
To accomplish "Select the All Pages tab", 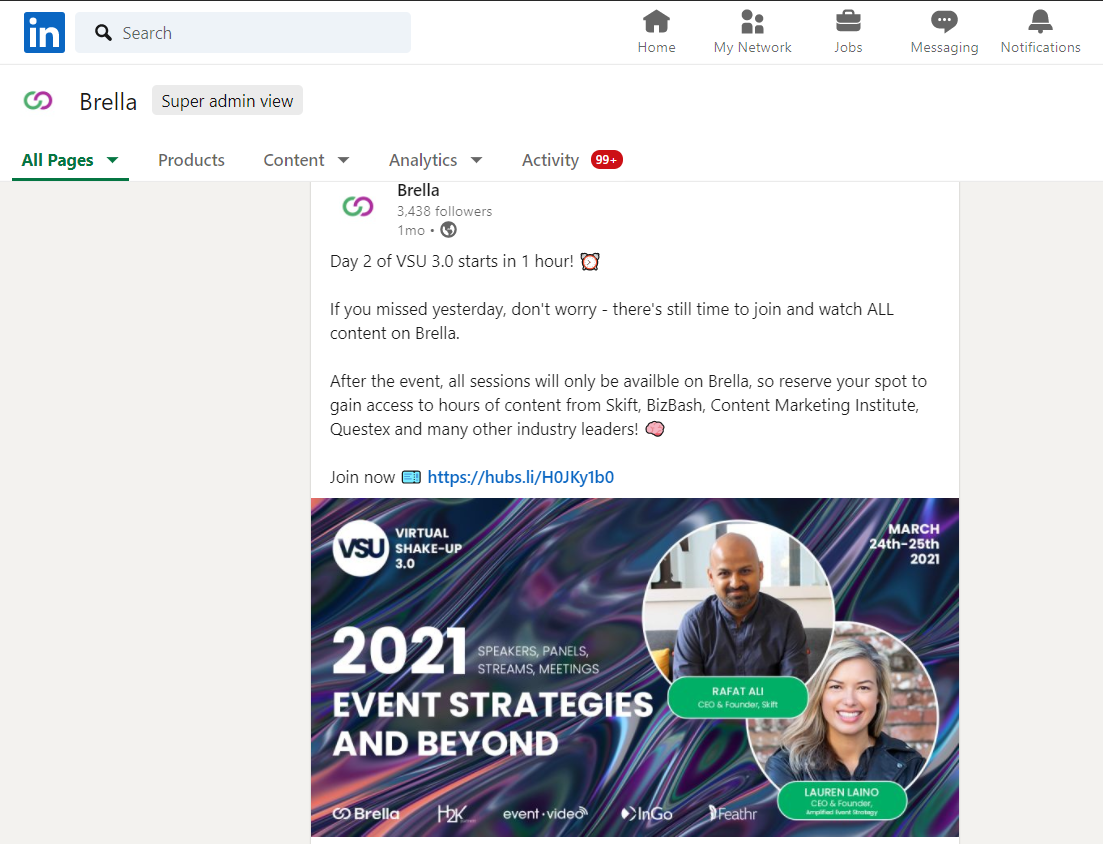I will 58,160.
